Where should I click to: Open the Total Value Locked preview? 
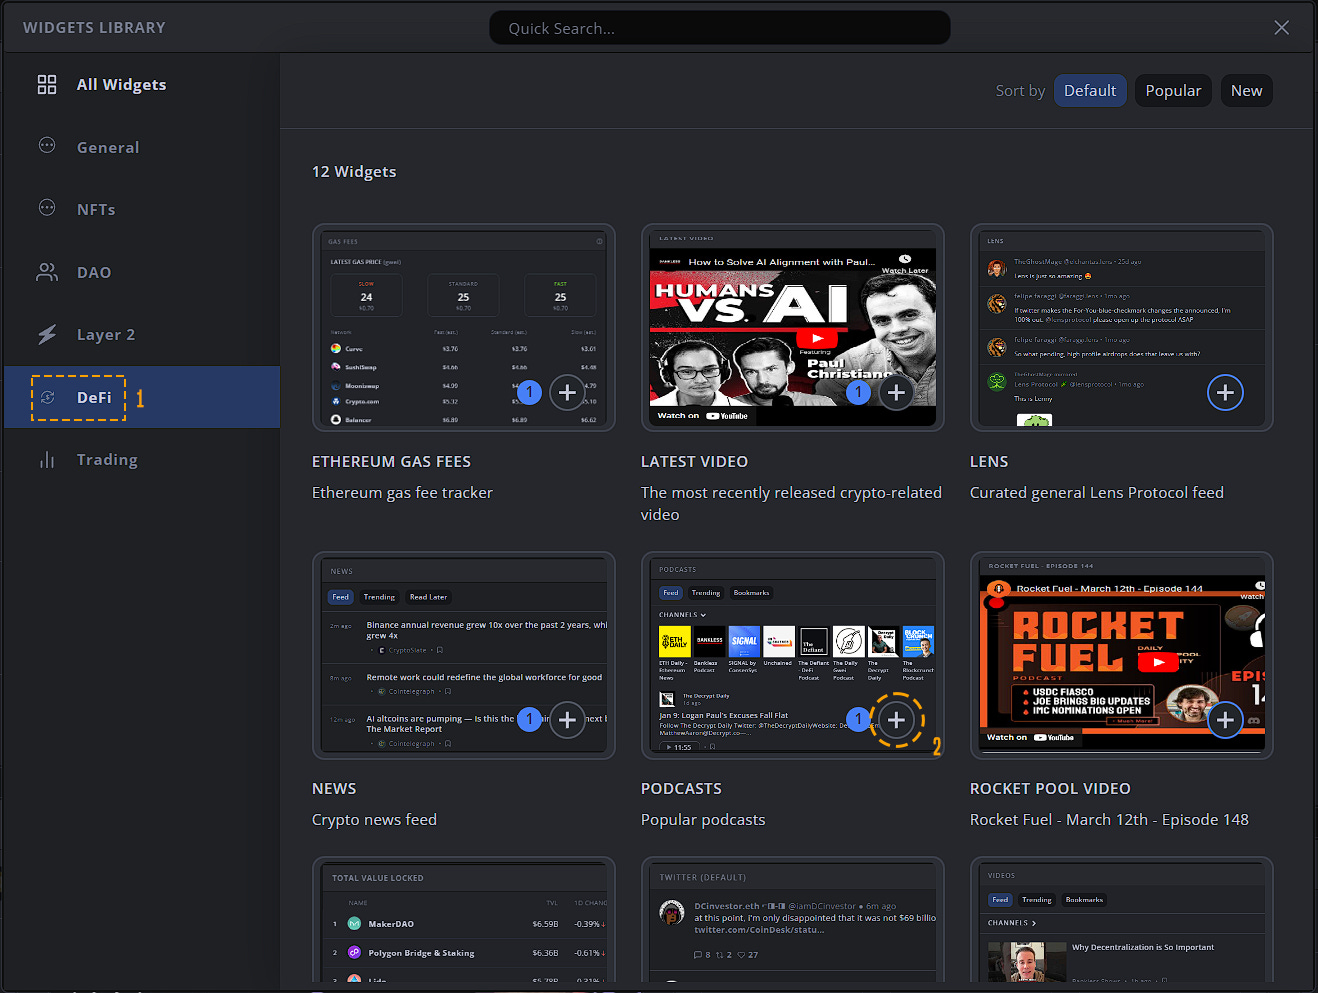463,920
